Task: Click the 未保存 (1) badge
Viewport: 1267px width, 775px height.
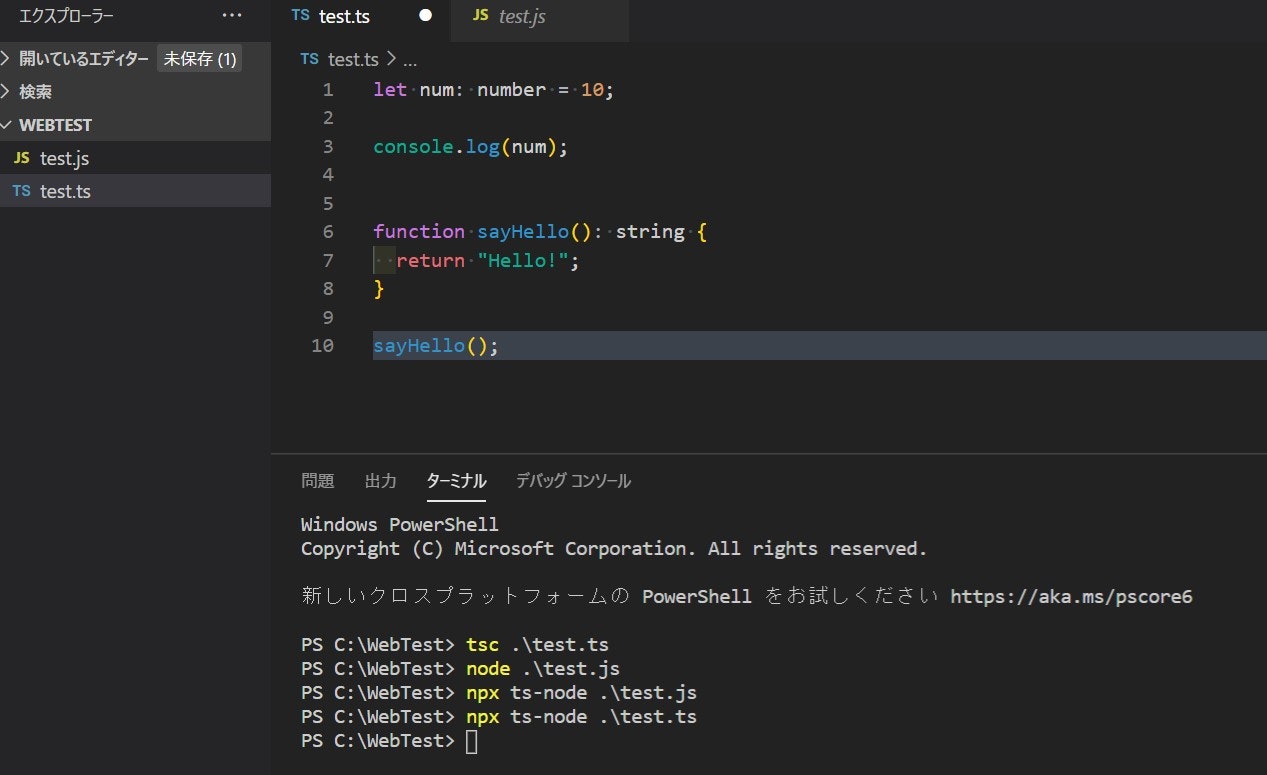Action: (200, 59)
